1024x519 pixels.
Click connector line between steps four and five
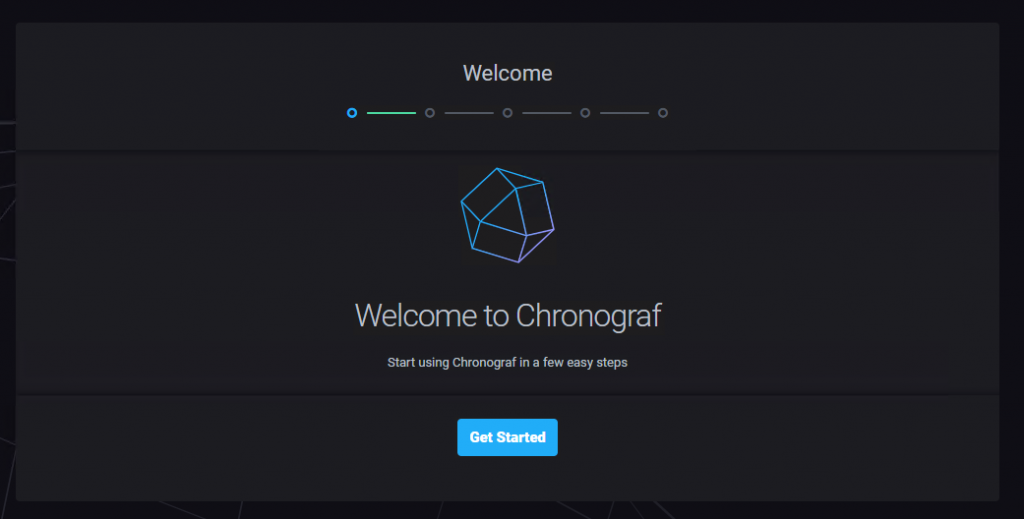(x=624, y=113)
